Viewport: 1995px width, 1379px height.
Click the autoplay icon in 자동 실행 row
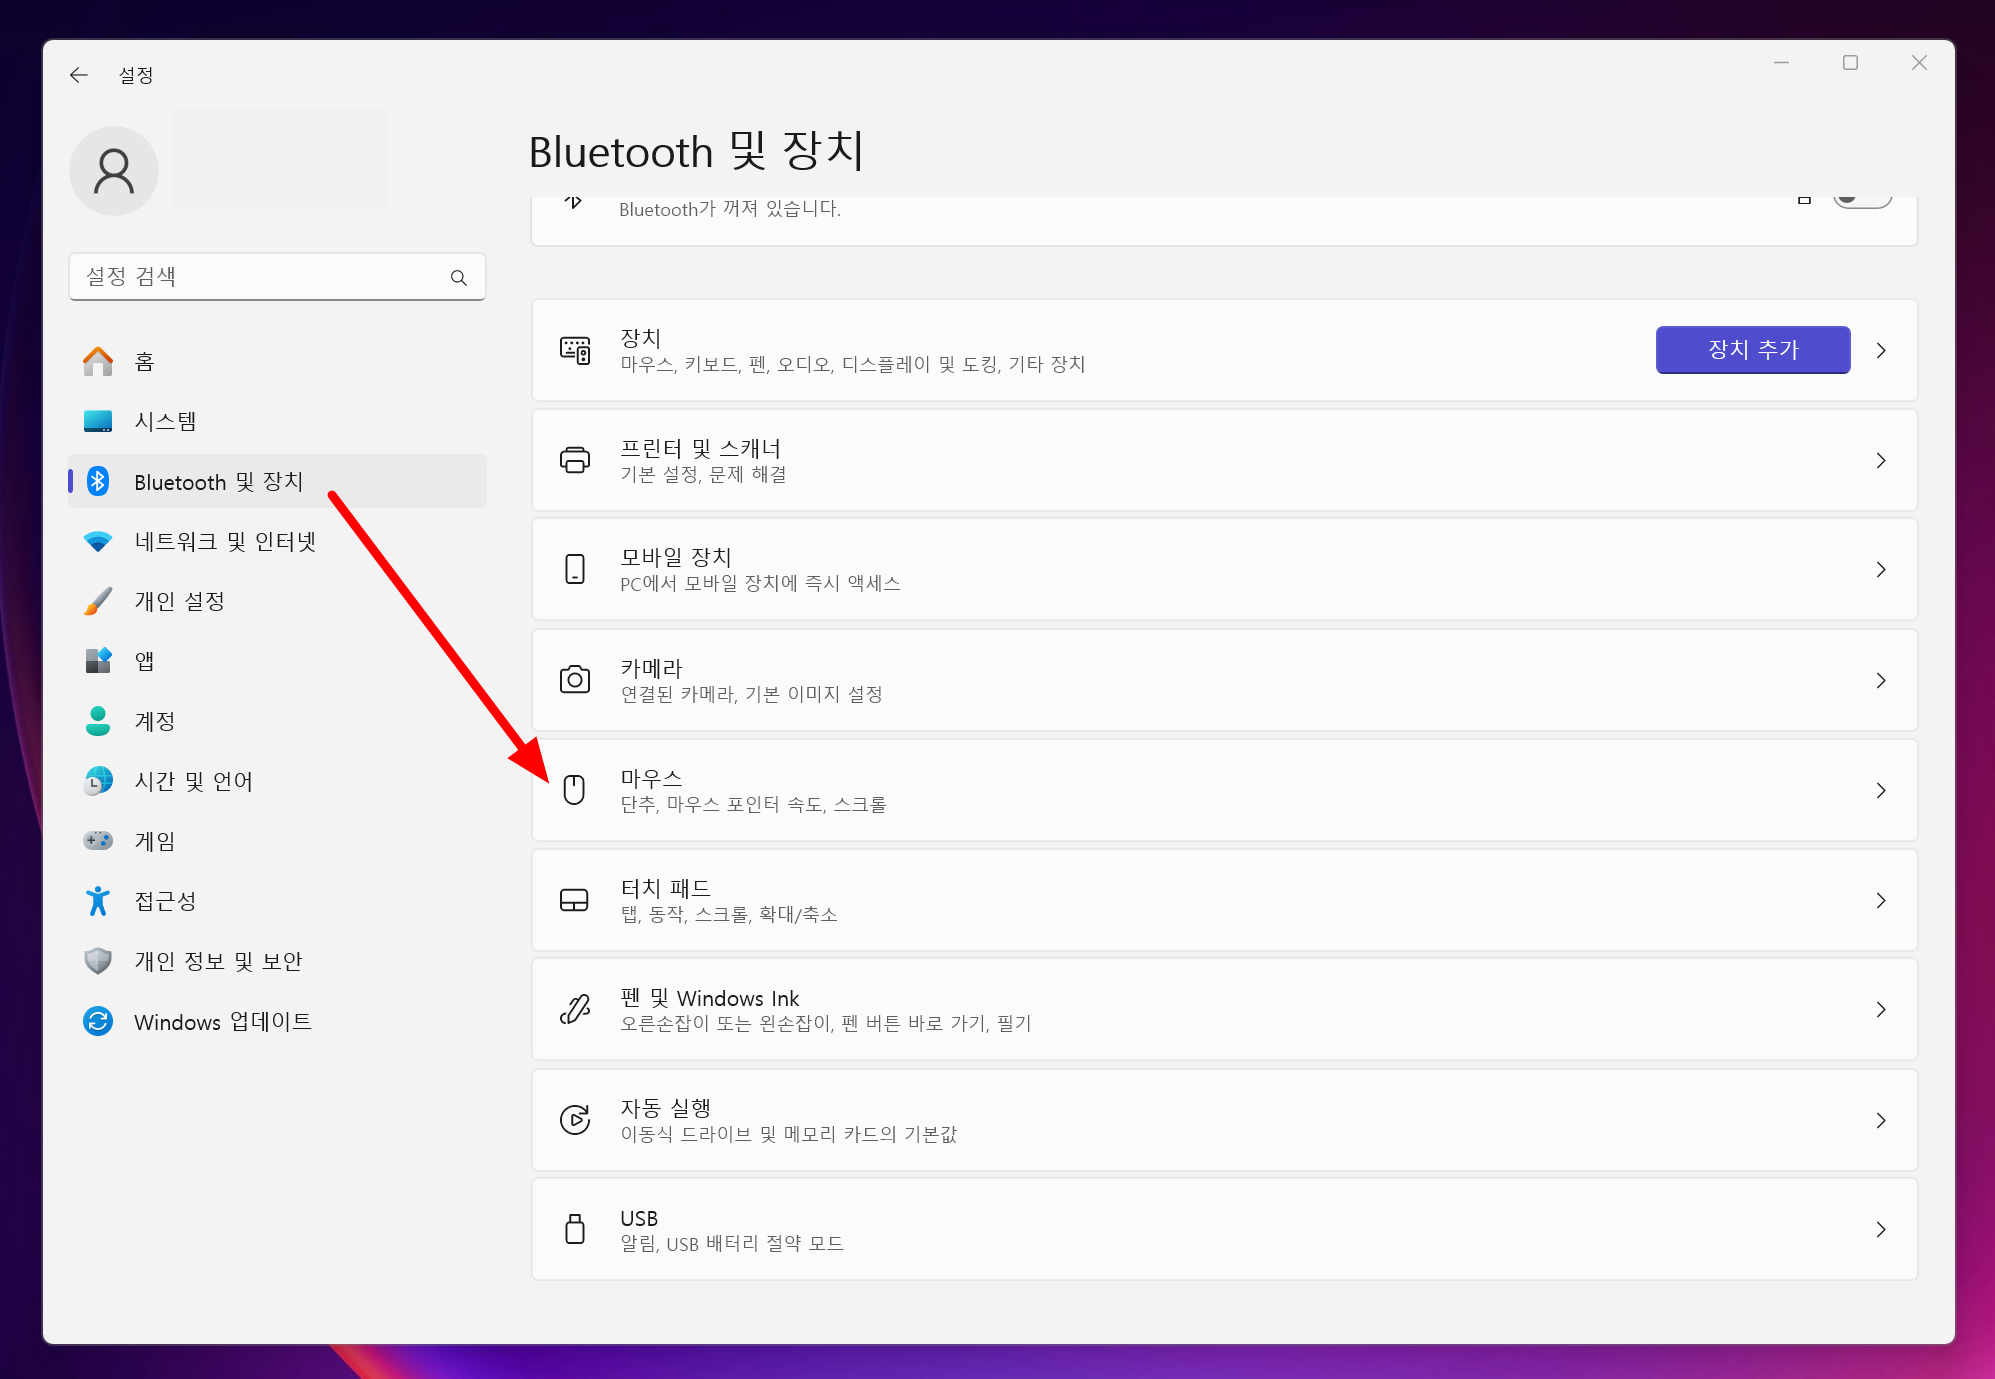coord(574,1119)
